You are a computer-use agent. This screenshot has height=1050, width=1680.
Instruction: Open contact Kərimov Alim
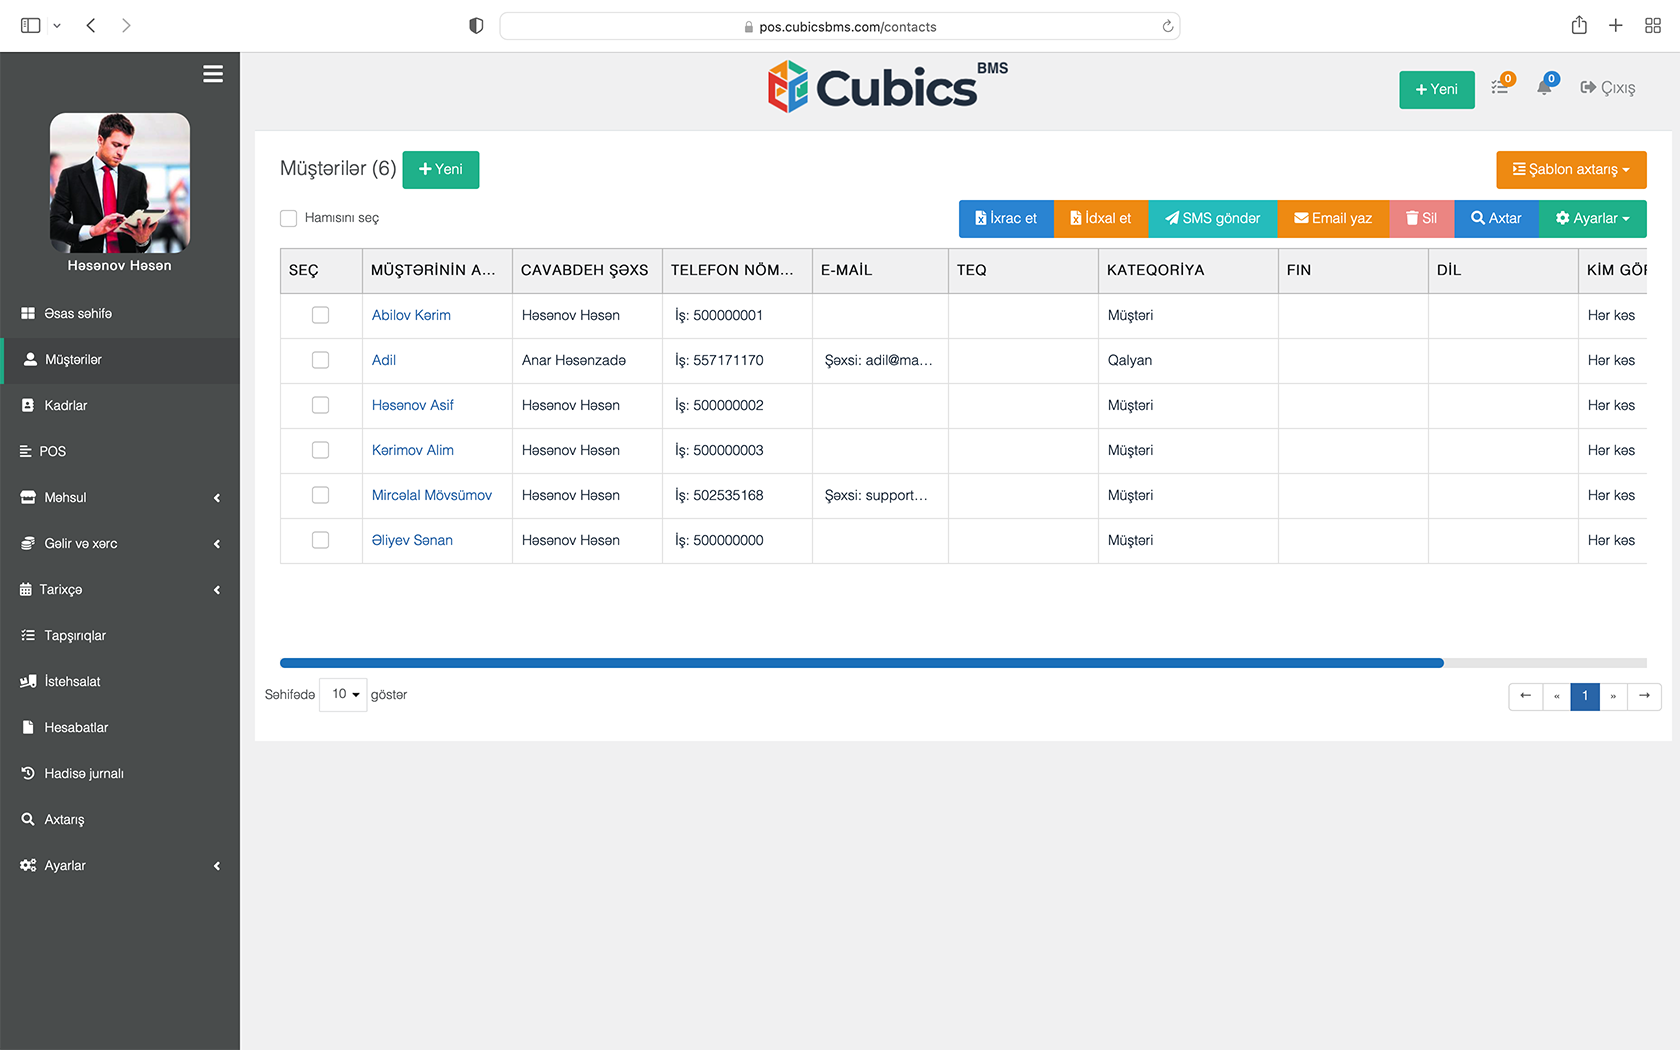pyautogui.click(x=412, y=450)
